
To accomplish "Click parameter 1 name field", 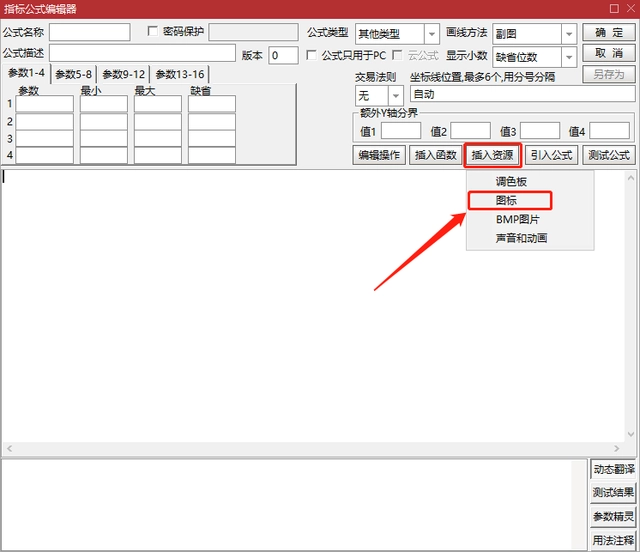I will click(x=44, y=104).
